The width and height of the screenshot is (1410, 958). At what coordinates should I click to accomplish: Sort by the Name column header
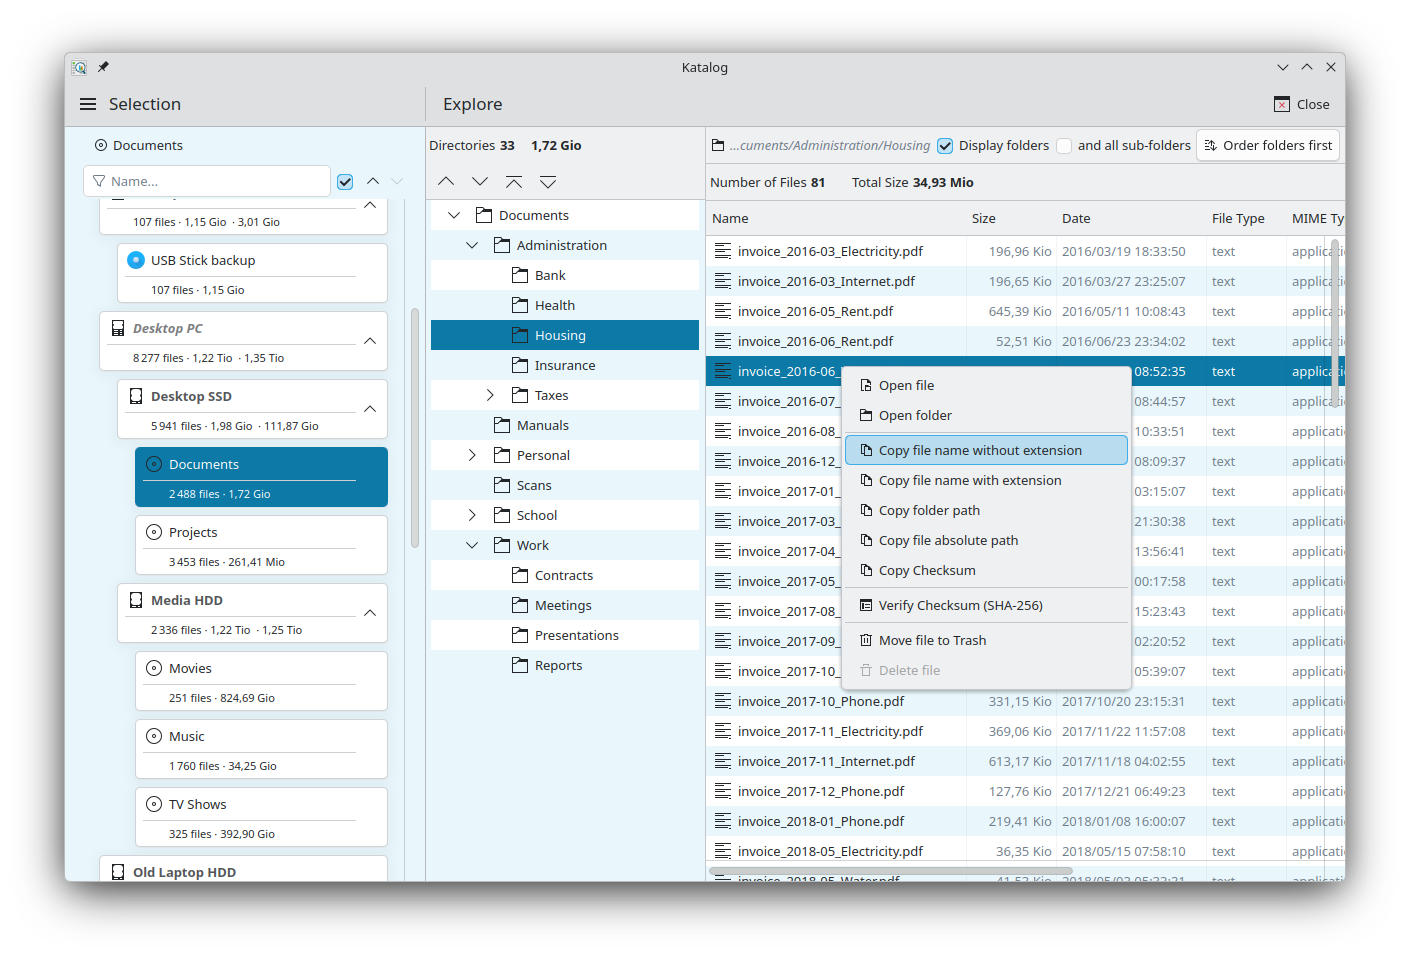(x=836, y=218)
